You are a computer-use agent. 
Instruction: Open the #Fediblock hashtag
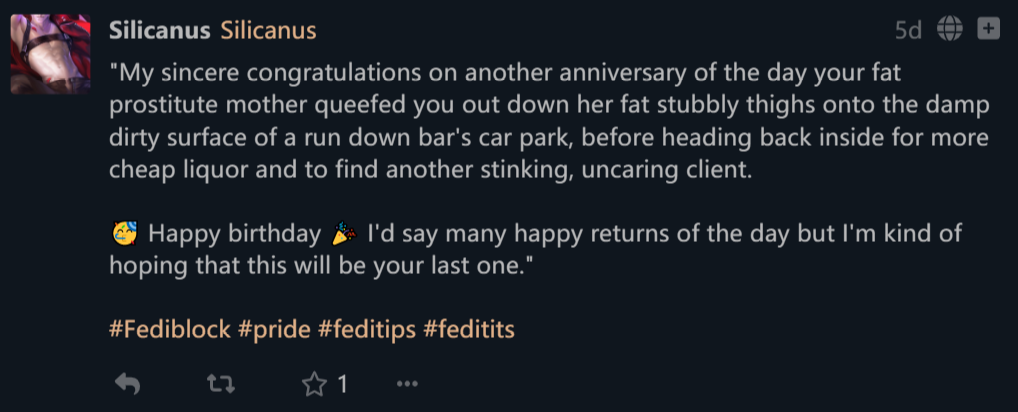coord(169,330)
